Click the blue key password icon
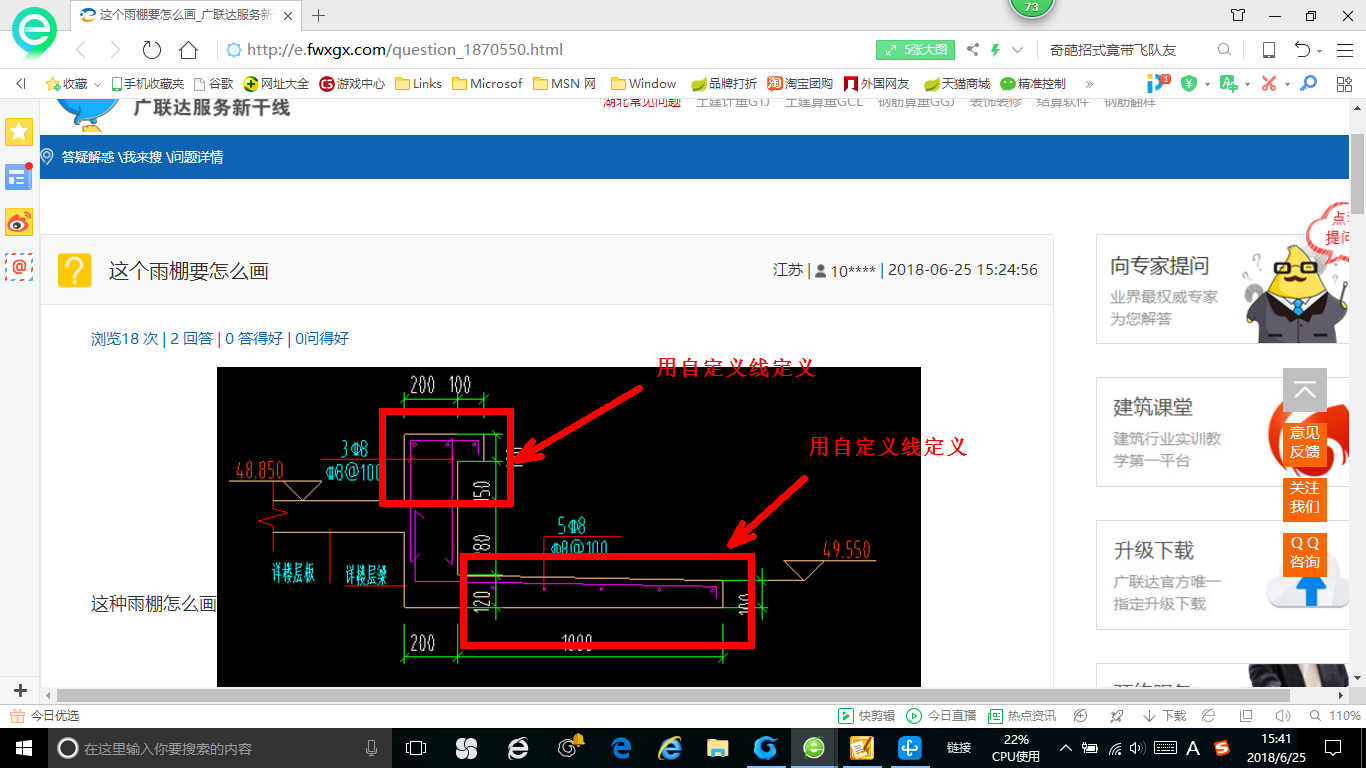Image resolution: width=1366 pixels, height=768 pixels. pyautogui.click(x=1308, y=84)
